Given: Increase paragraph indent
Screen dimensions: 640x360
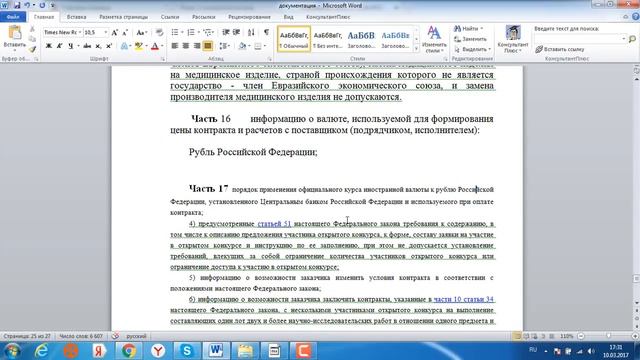Looking at the screenshot, I should pyautogui.click(x=236, y=32).
